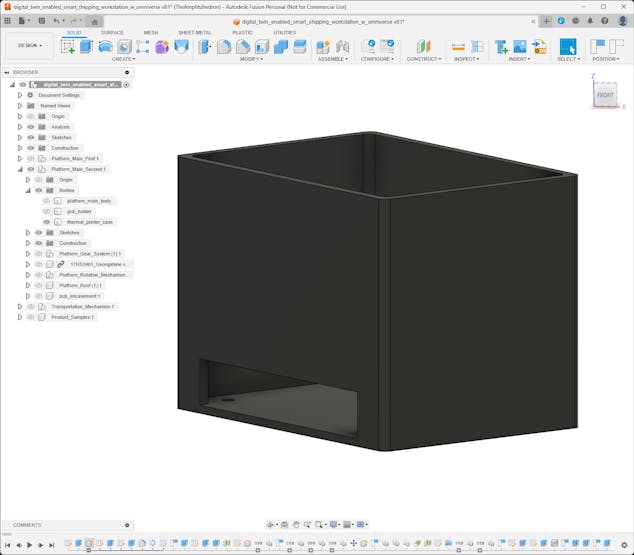
Task: Activate the Pan hand tool
Action: coord(296,524)
